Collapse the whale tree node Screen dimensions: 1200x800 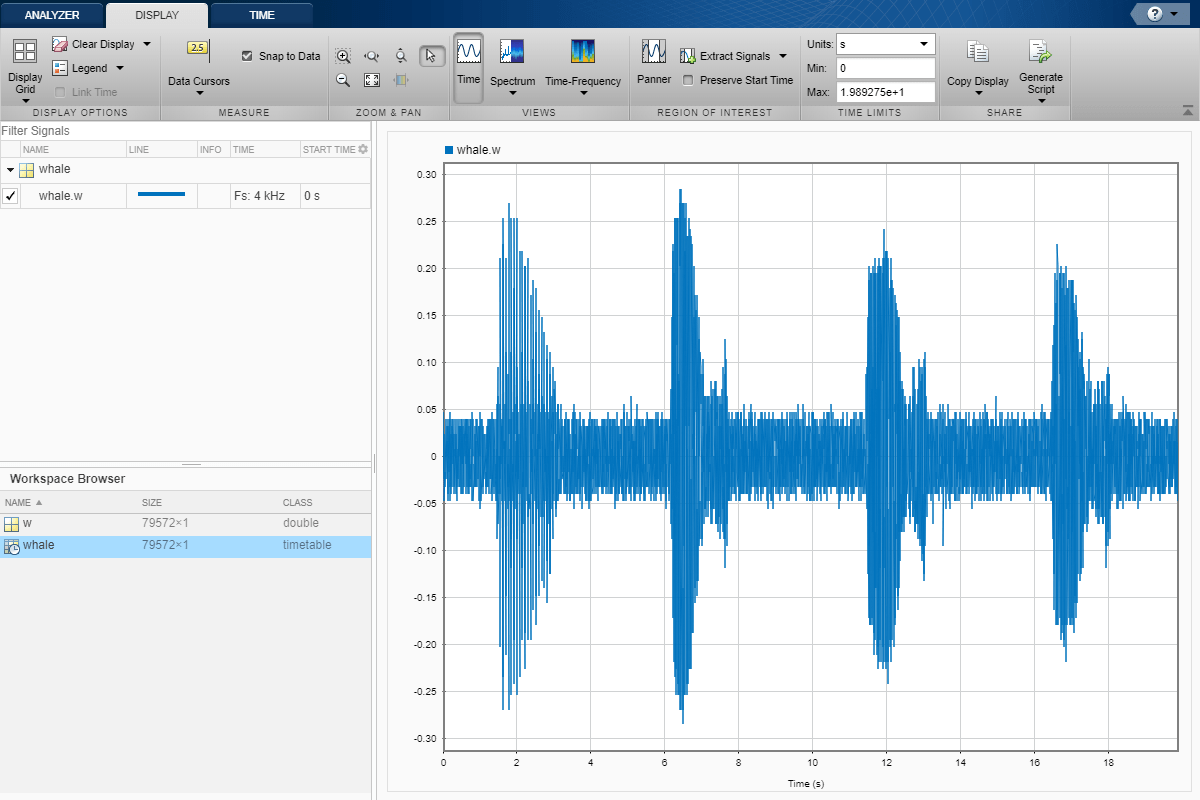10,170
